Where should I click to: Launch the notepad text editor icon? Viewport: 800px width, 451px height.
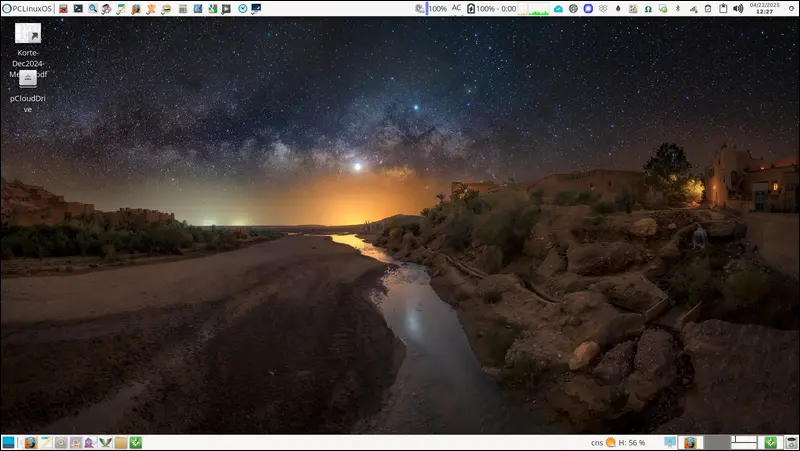point(121,9)
